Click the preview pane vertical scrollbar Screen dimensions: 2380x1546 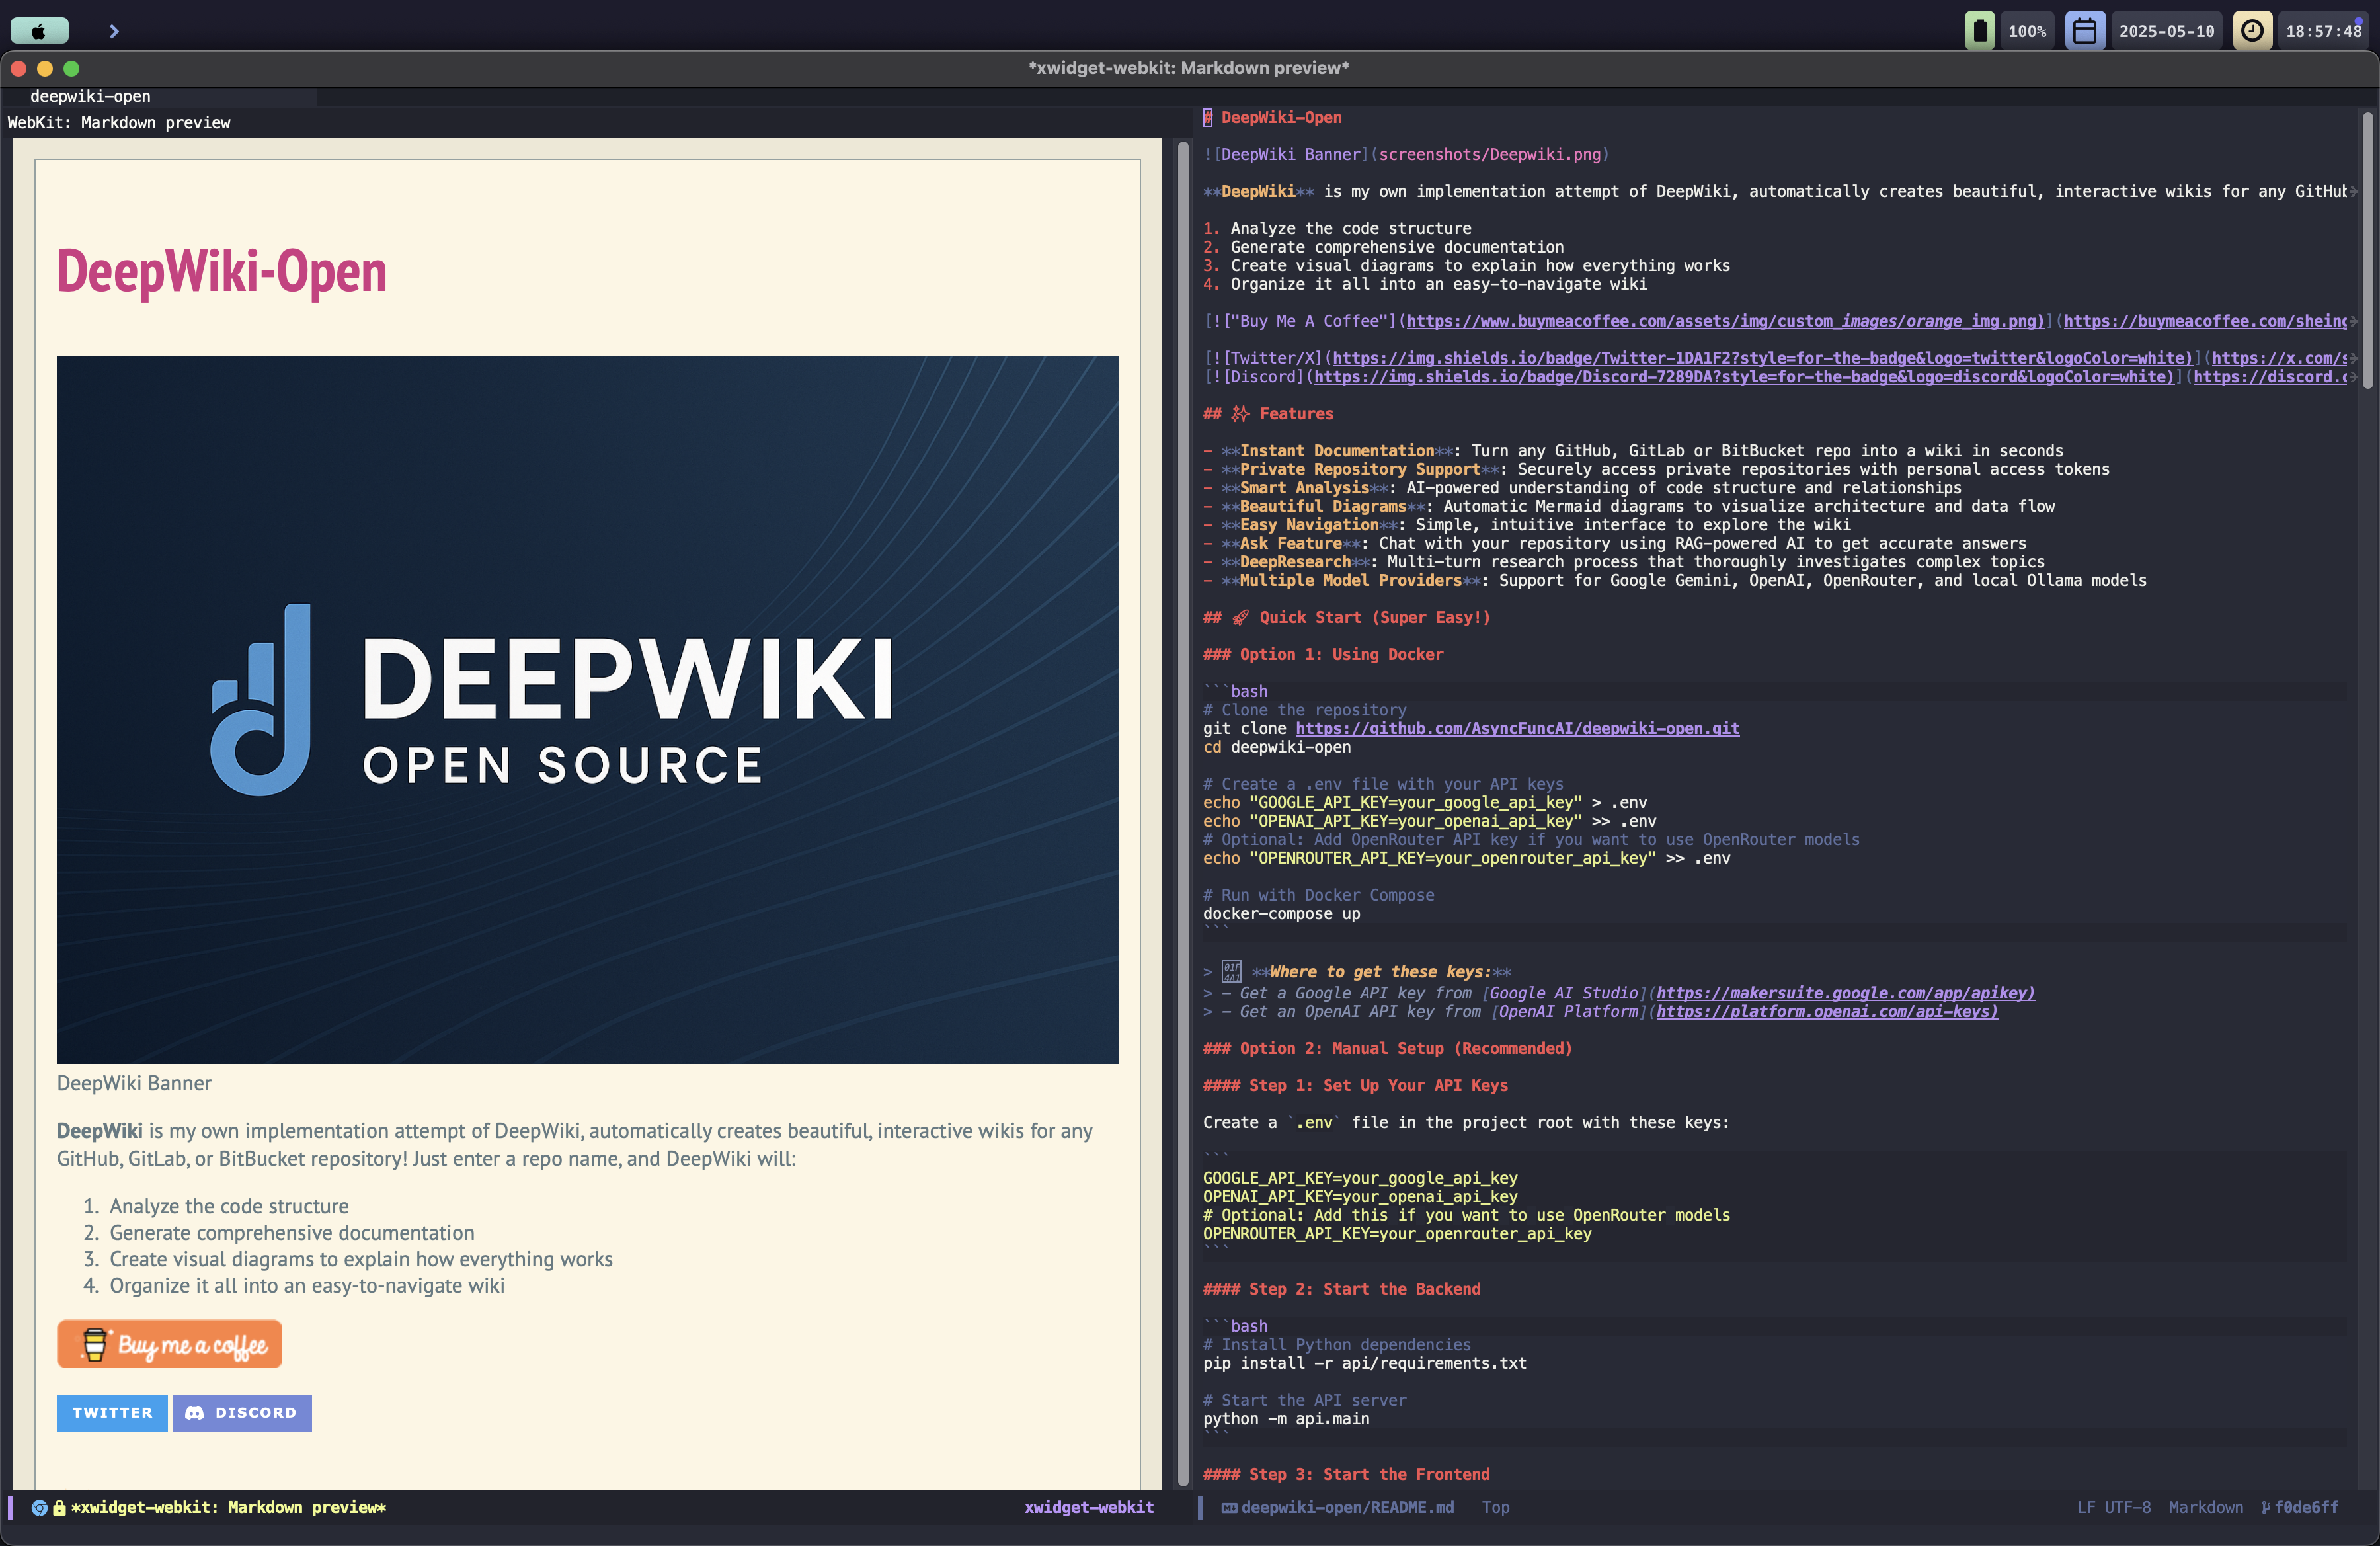pyautogui.click(x=1183, y=813)
